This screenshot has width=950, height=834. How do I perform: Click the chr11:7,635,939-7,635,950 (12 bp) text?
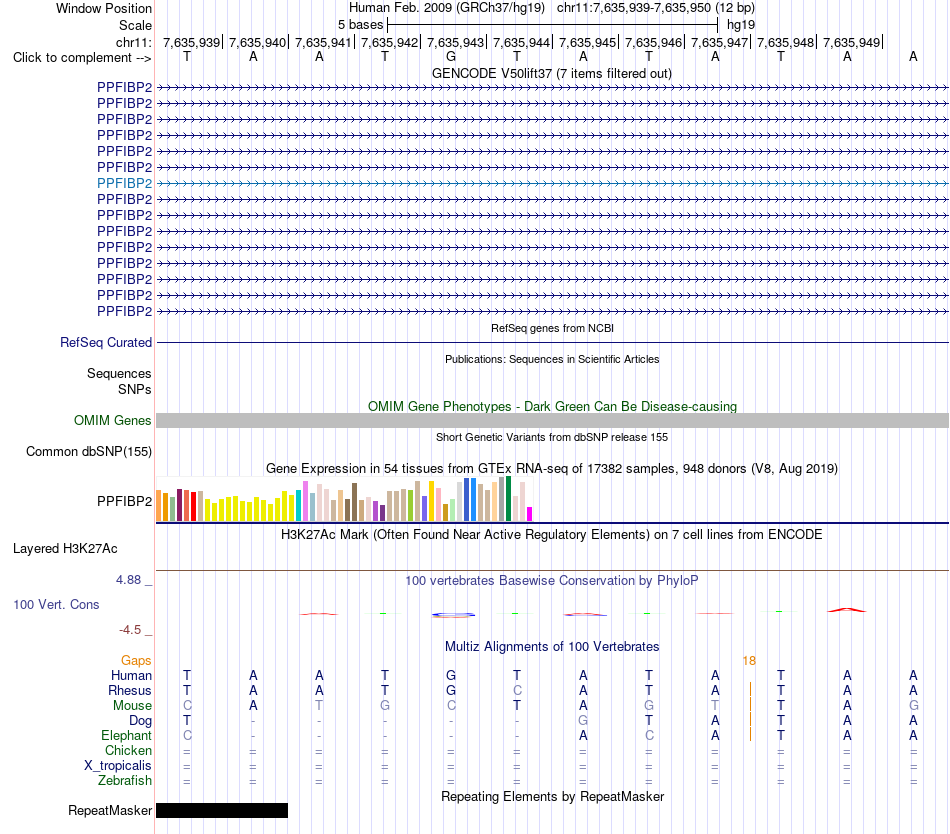click(x=656, y=8)
